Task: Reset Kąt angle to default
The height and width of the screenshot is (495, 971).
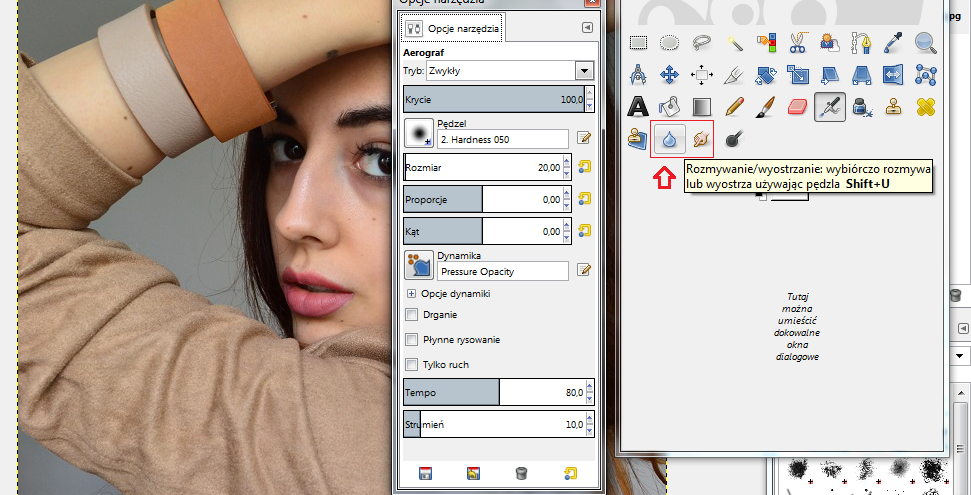Action: [584, 231]
